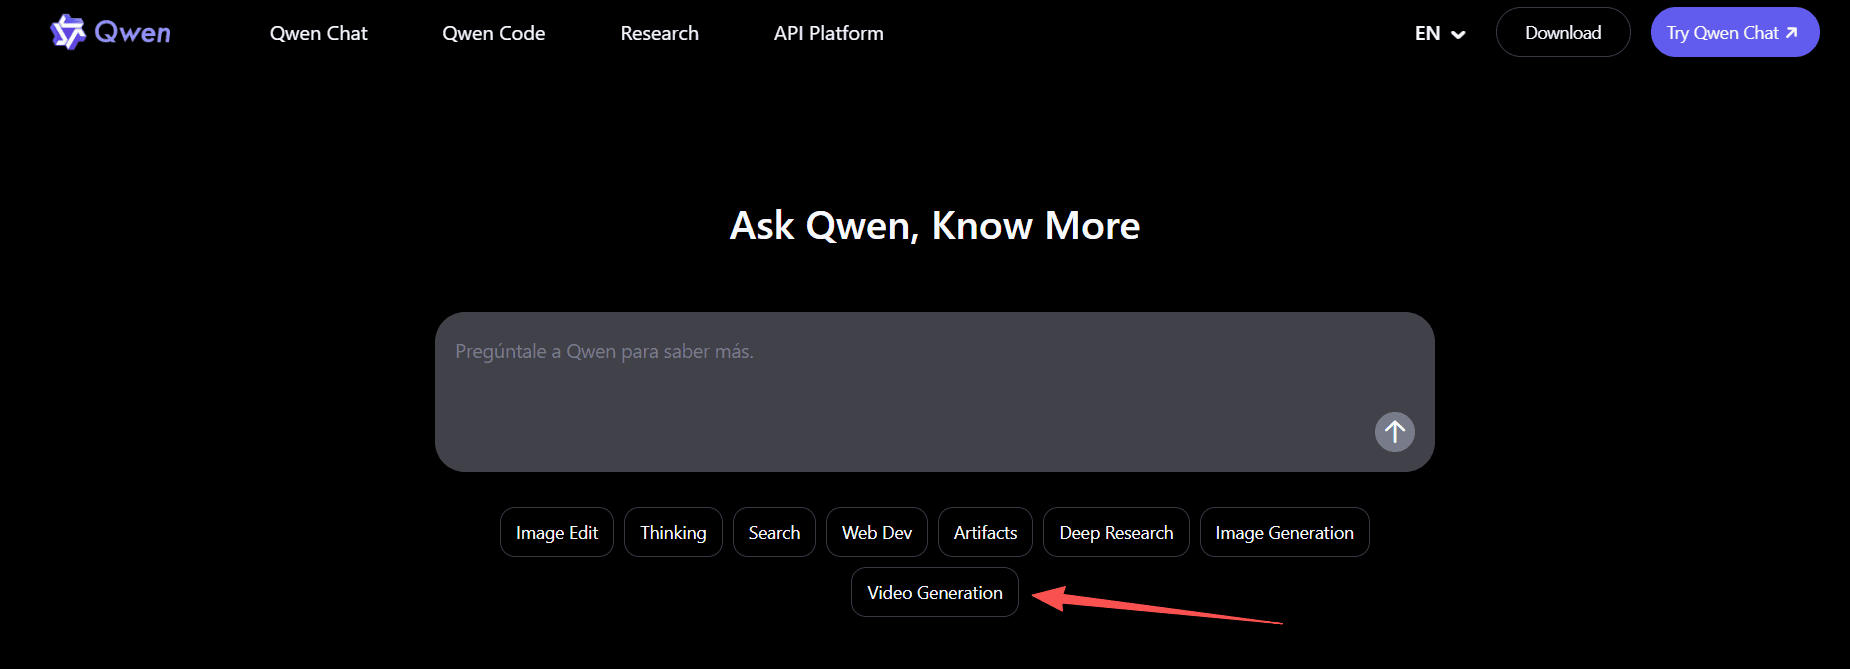The image size is (1850, 669).
Task: Click the Download button
Action: tap(1563, 32)
